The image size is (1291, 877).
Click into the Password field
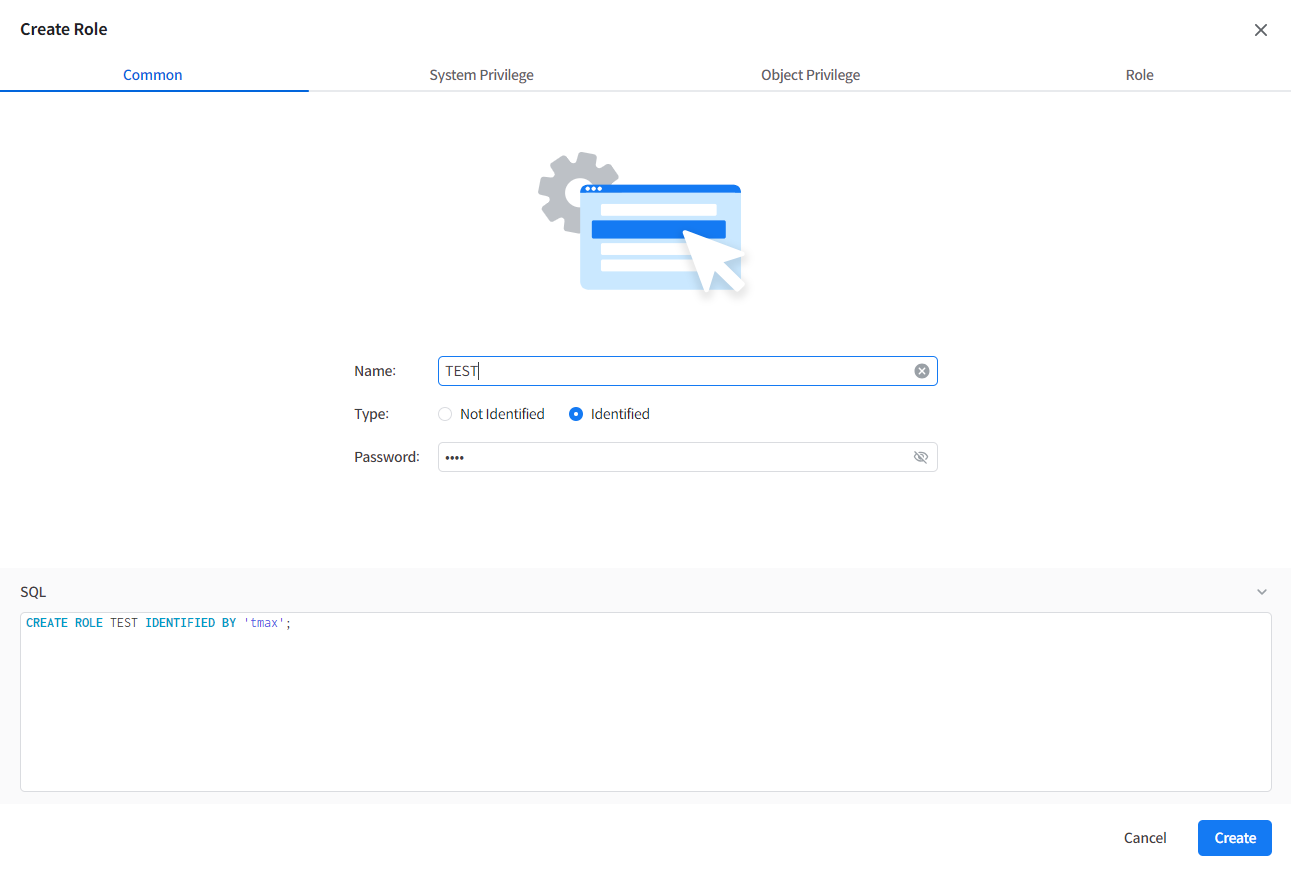coord(670,457)
